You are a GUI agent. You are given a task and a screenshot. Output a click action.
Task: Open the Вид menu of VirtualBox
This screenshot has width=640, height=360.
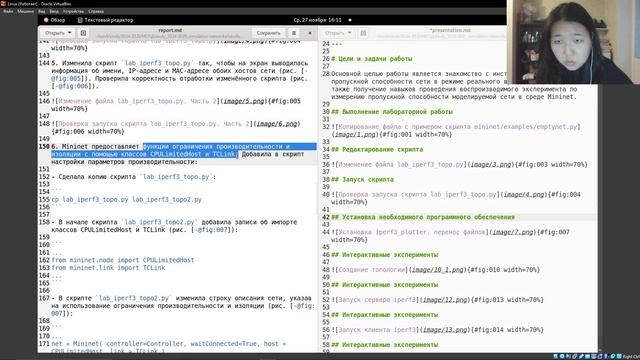pos(42,11)
